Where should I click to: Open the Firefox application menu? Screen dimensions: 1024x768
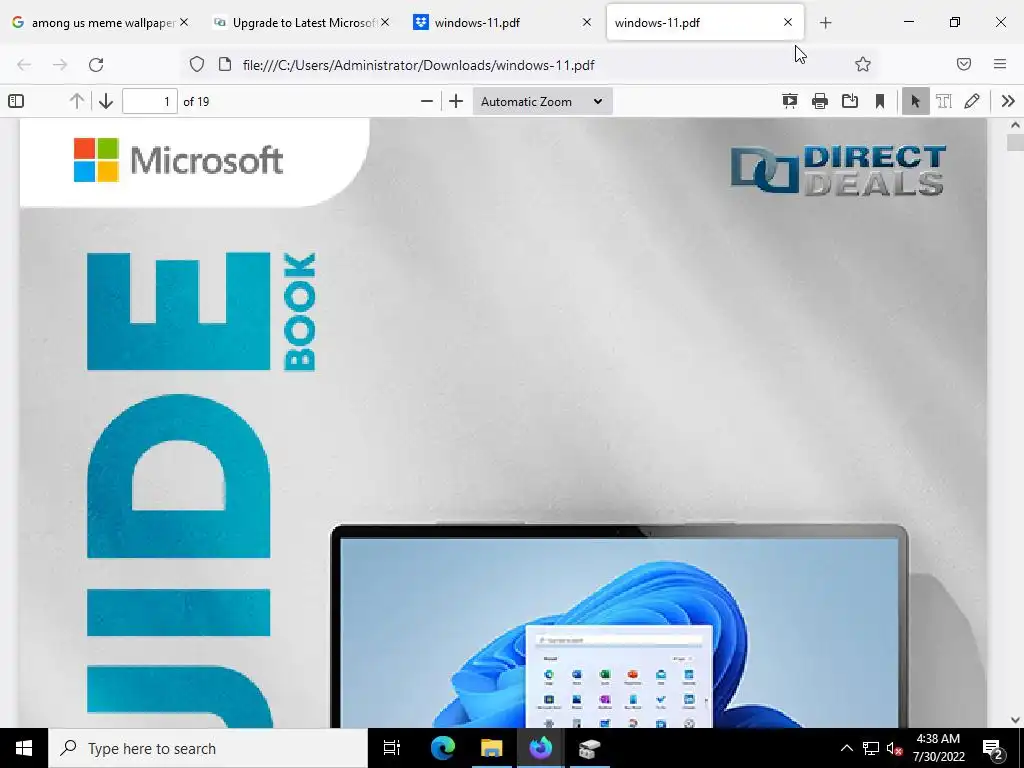tap(1000, 64)
